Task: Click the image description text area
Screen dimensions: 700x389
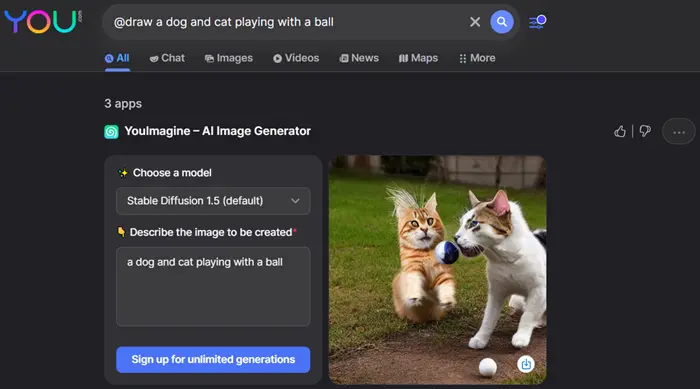Action: [x=213, y=286]
